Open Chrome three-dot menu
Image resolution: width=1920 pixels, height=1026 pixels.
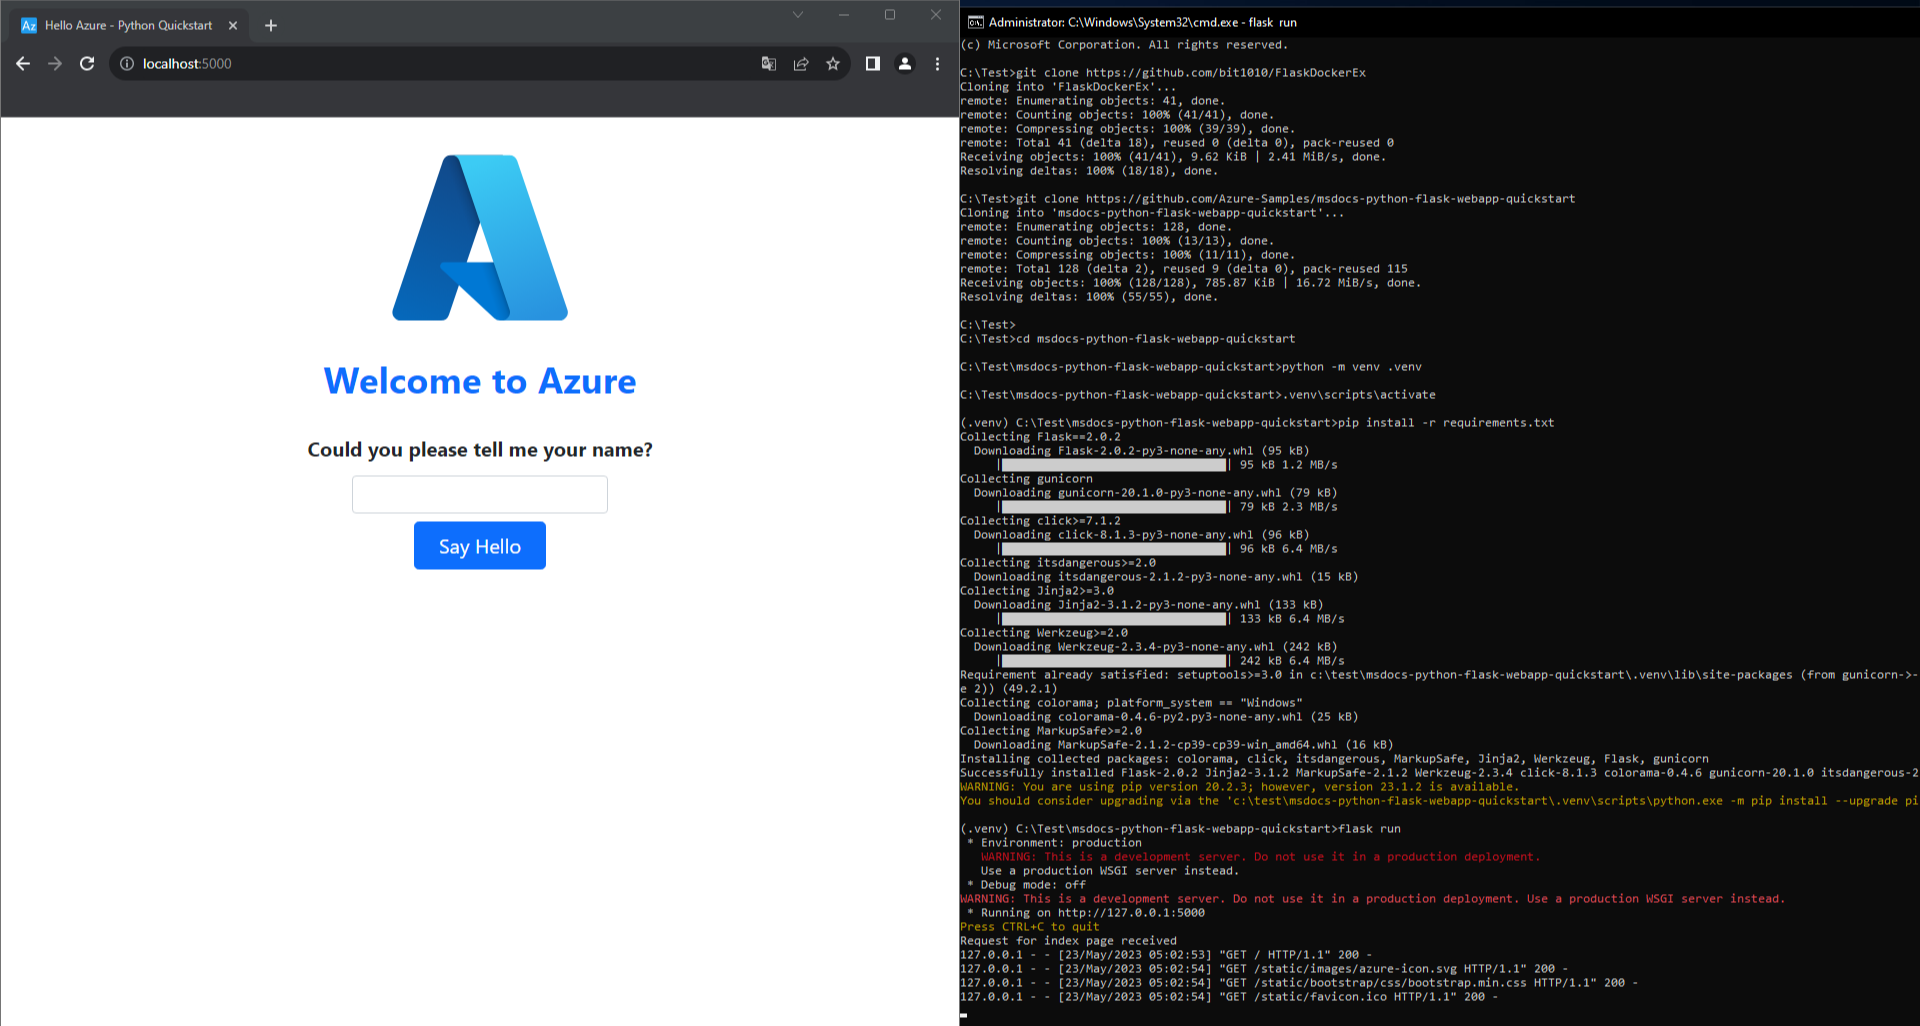(937, 64)
